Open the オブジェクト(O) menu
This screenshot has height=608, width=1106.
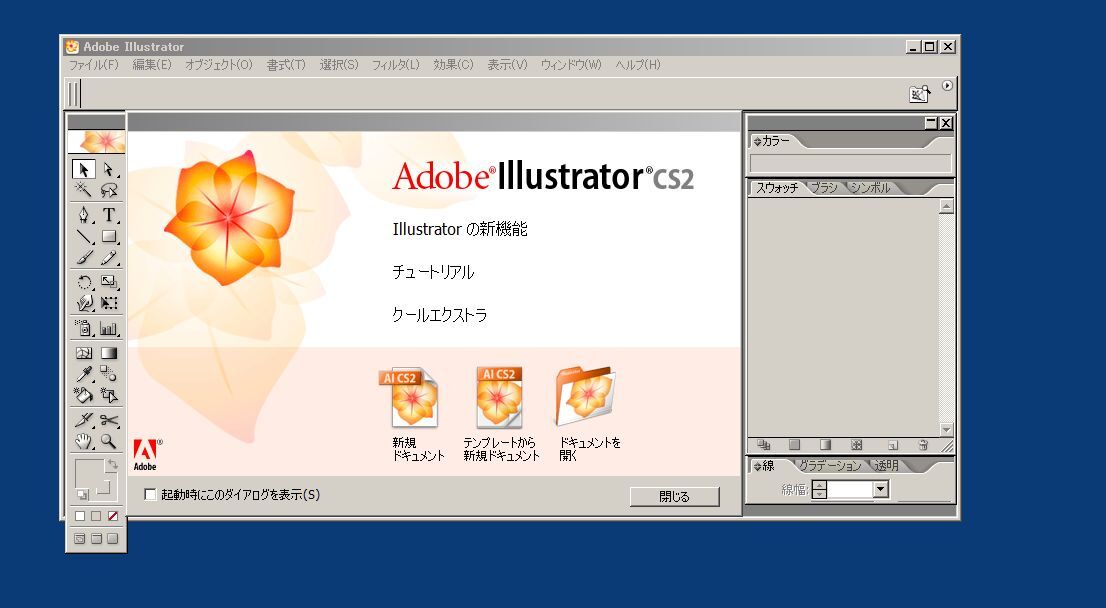tap(219, 65)
